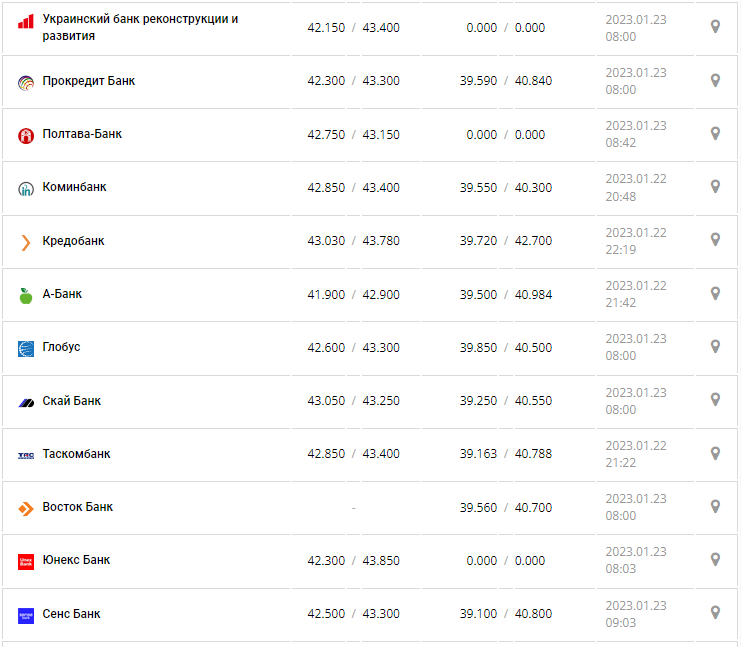The height and width of the screenshot is (647, 741).
Task: Click map pin in Юнекс Банк row
Action: click(715, 560)
